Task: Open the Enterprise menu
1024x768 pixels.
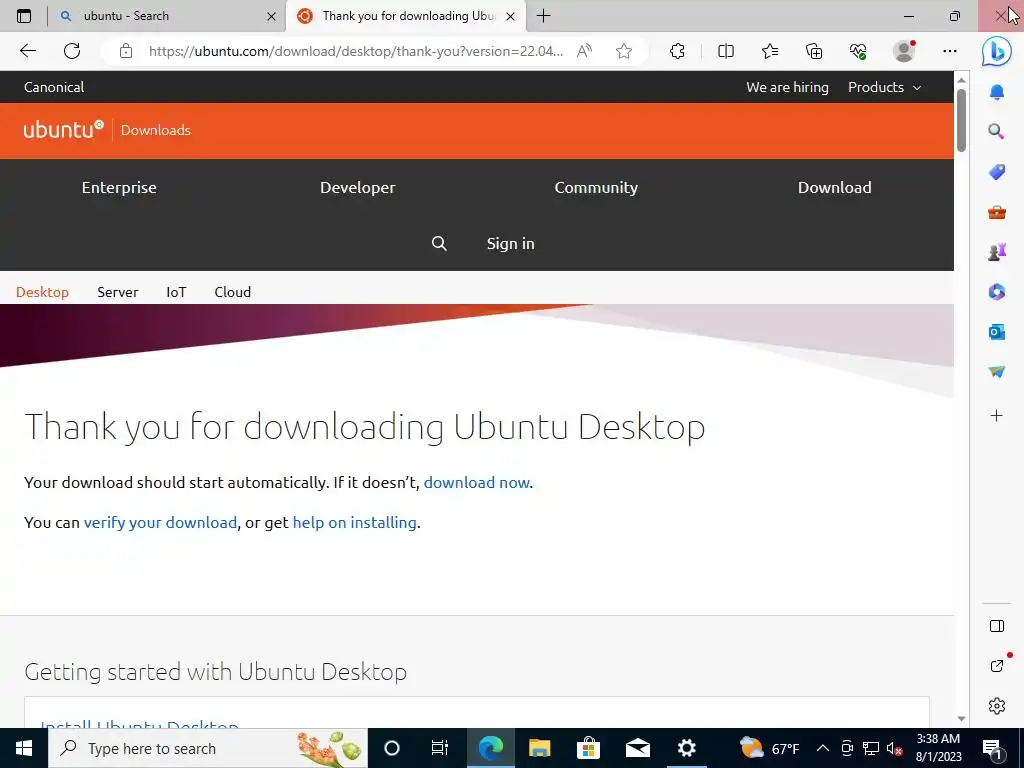Action: (119, 187)
